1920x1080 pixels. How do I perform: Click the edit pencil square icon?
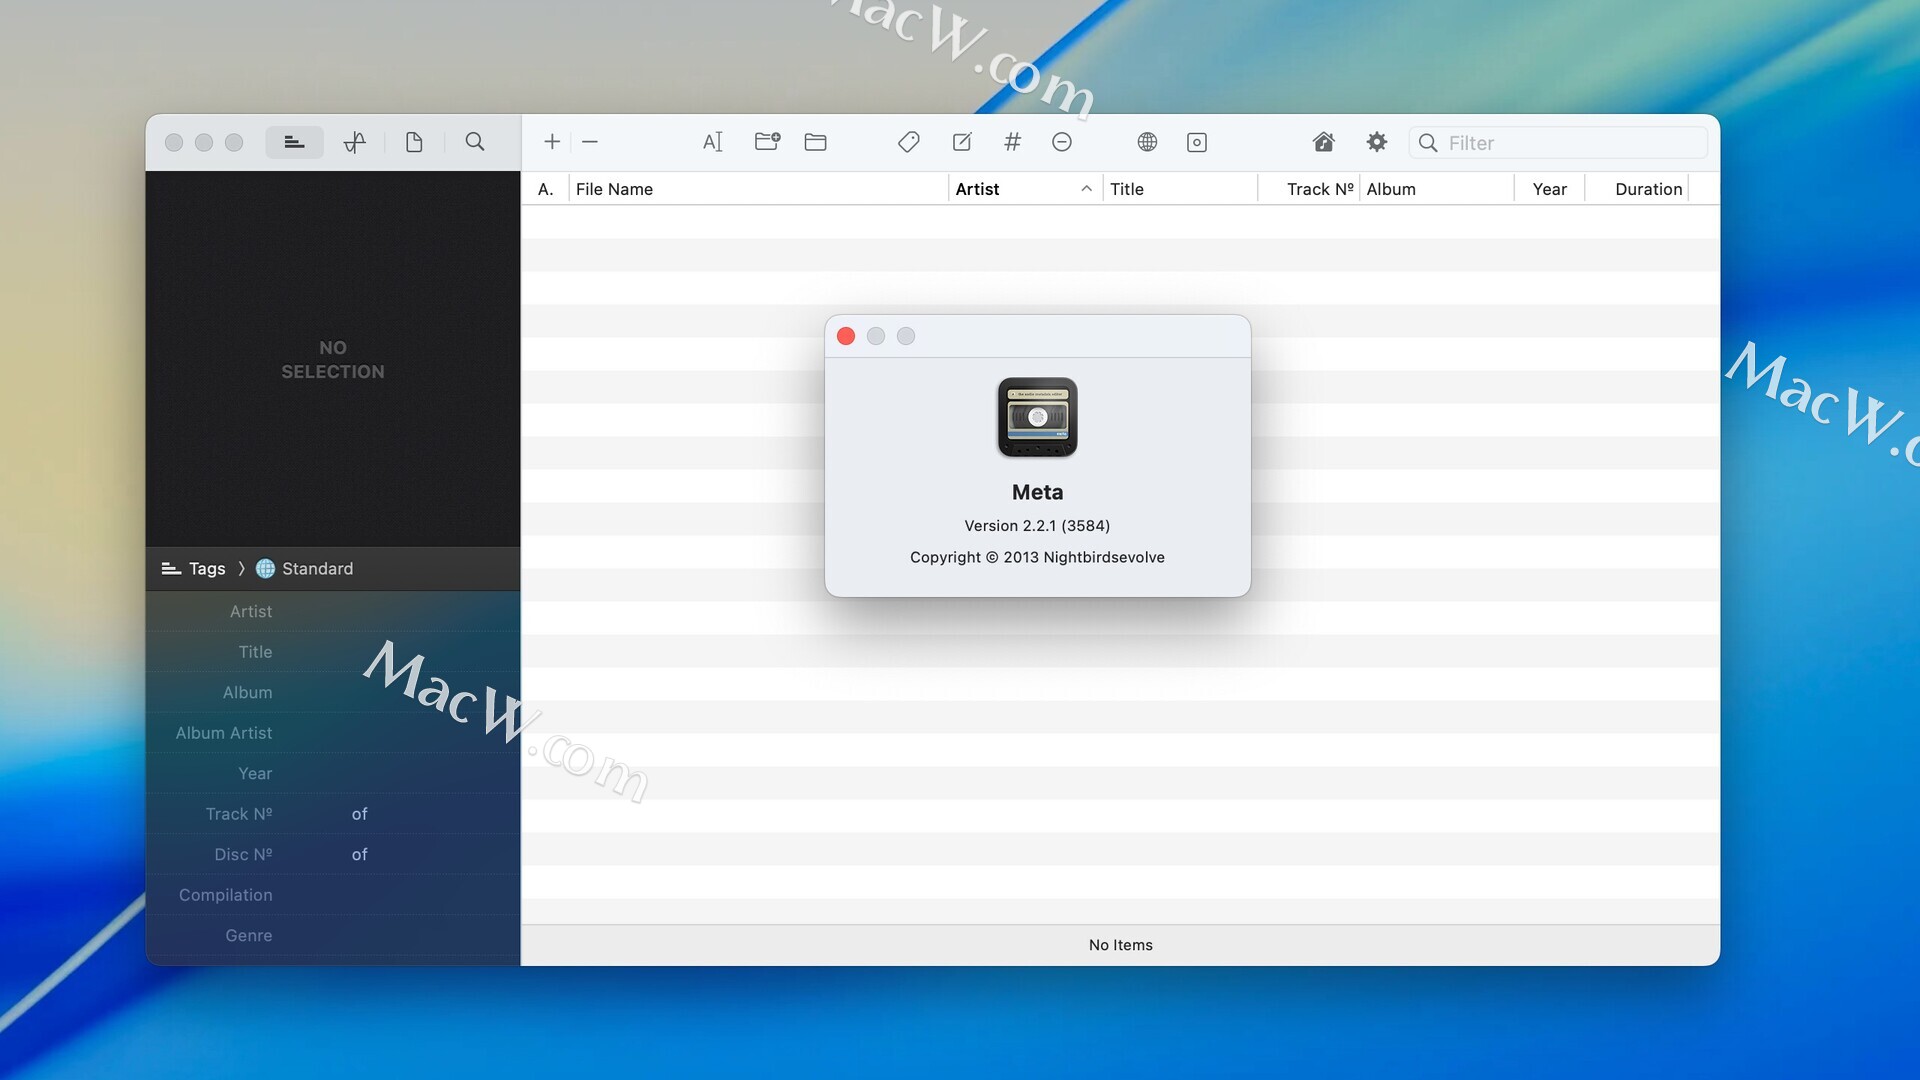pyautogui.click(x=962, y=142)
